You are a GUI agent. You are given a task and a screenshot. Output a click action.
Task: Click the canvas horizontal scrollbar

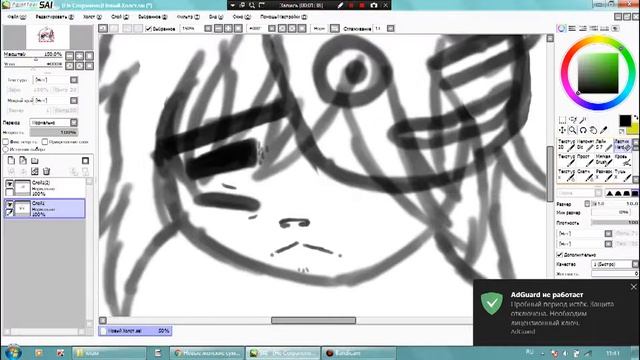click(313, 320)
